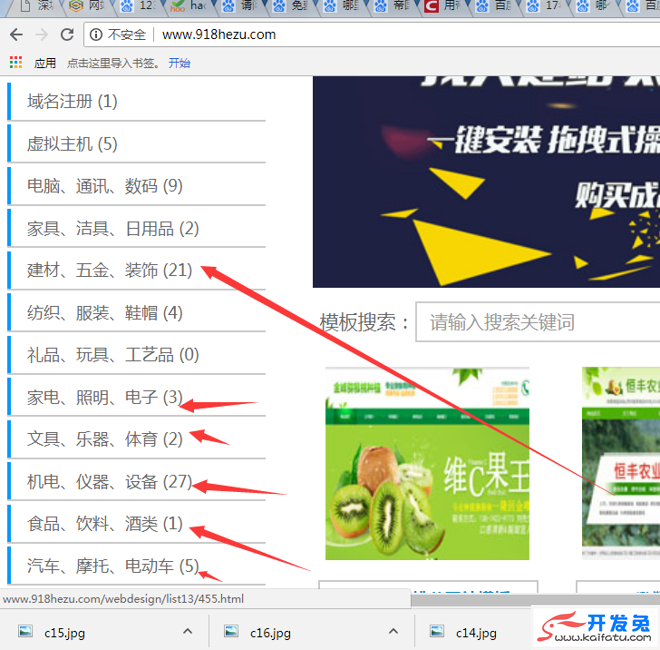Open the apps grid in bookmarks bar
The height and width of the screenshot is (650, 660).
coord(15,63)
